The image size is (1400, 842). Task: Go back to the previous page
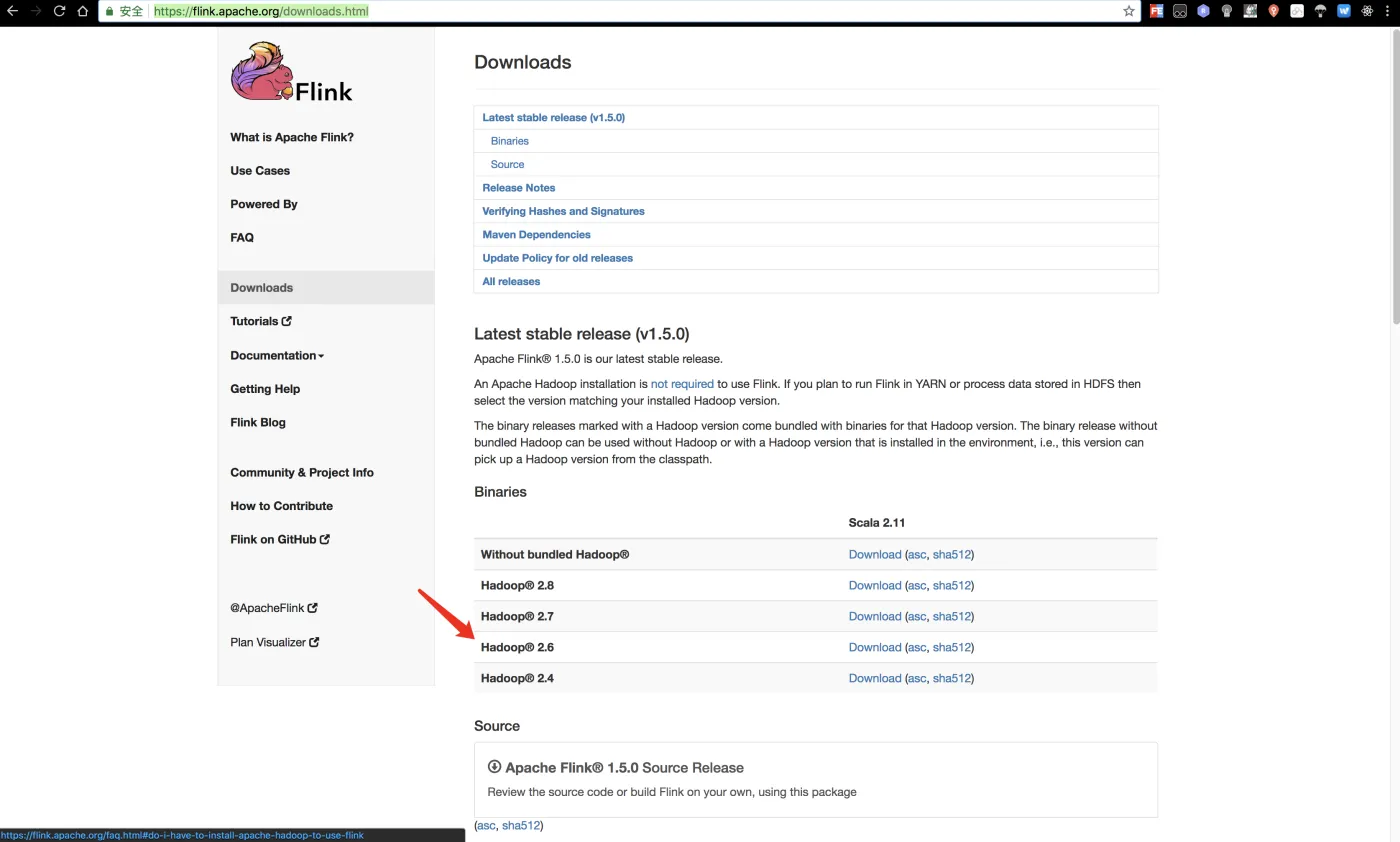(12, 11)
